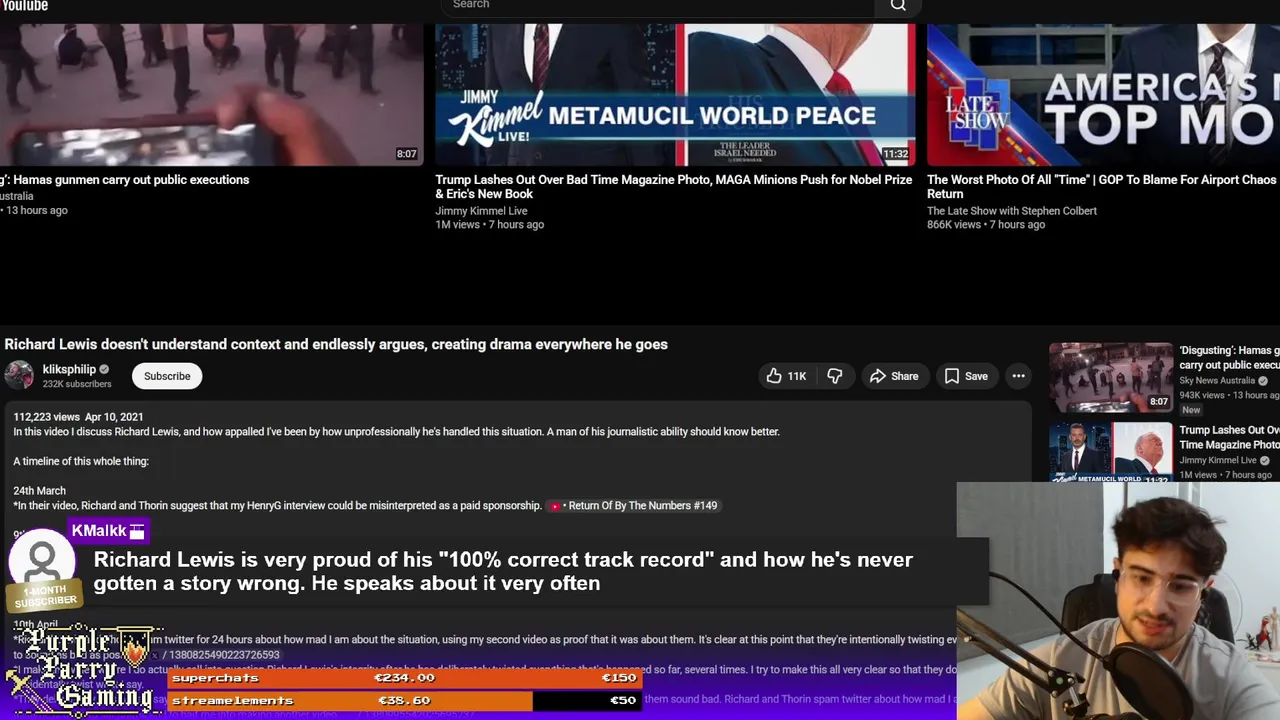This screenshot has width=1280, height=720.
Task: Click the 'A timeline of this whole thing:' line
Action: tap(81, 462)
